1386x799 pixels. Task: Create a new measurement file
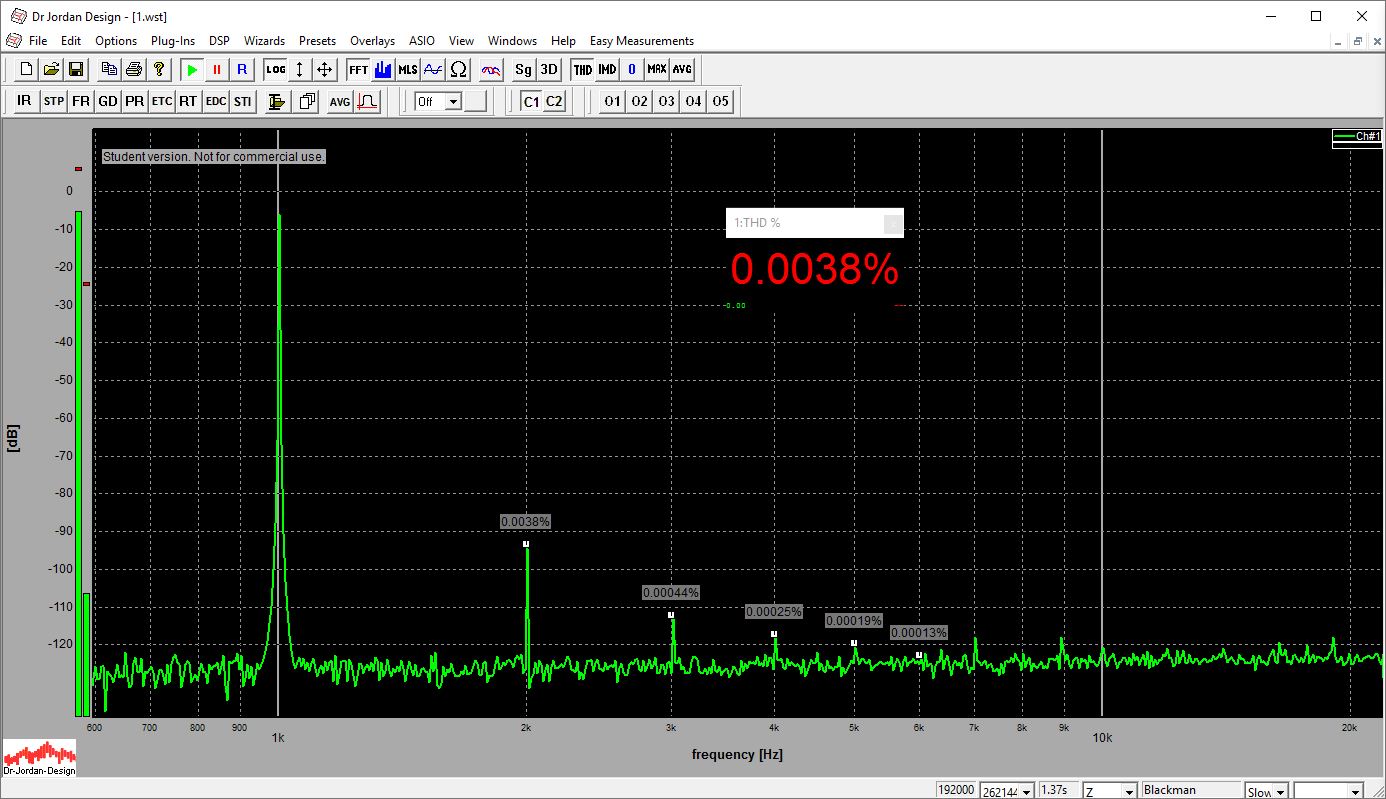(27, 70)
